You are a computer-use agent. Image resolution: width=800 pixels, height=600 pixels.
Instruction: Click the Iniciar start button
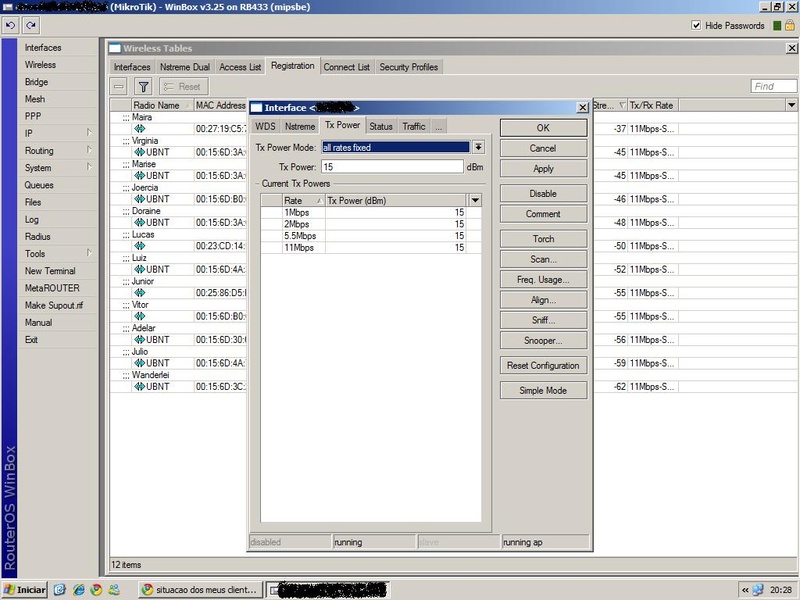click(24, 590)
